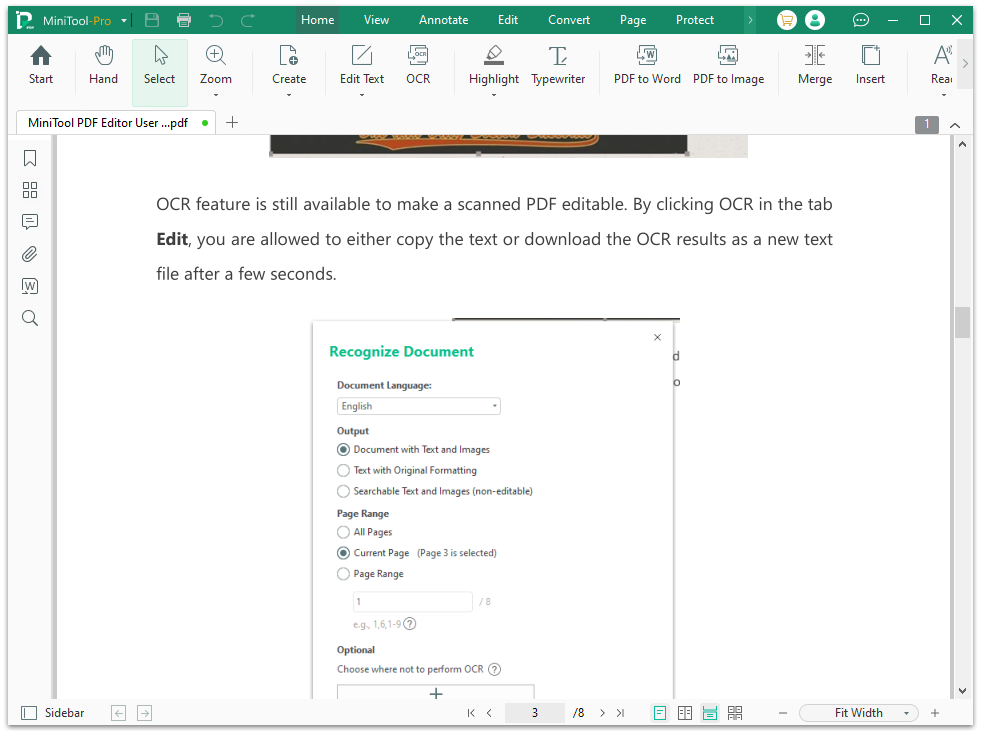Open the user account icon
The image size is (981, 731).
click(815, 20)
